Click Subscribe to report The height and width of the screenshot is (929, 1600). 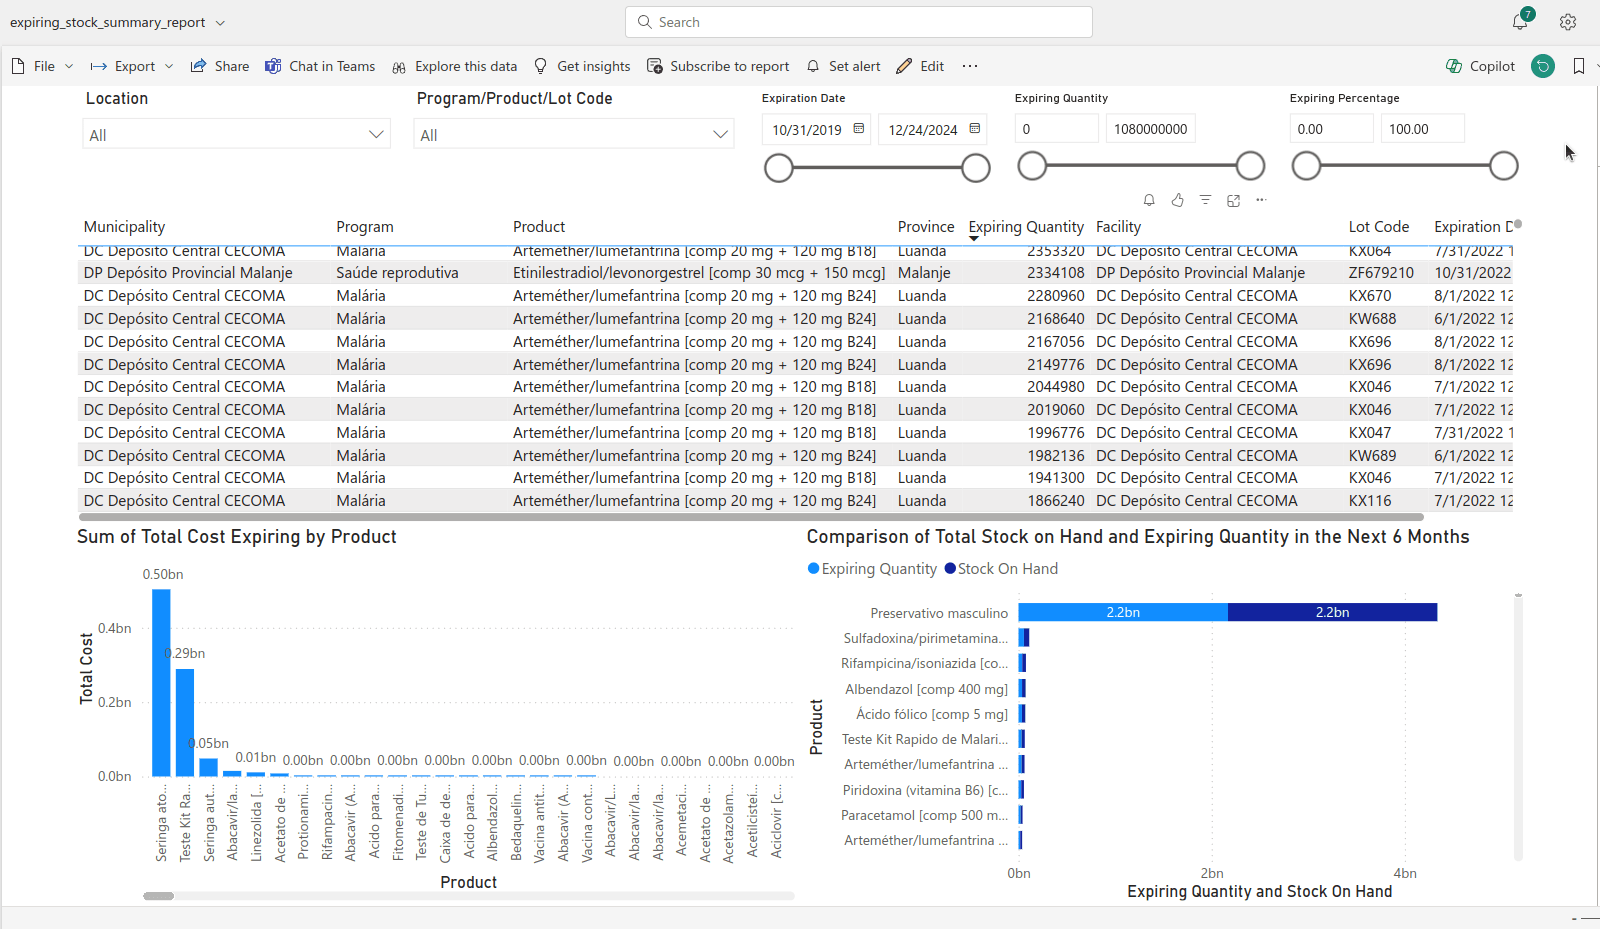718,66
